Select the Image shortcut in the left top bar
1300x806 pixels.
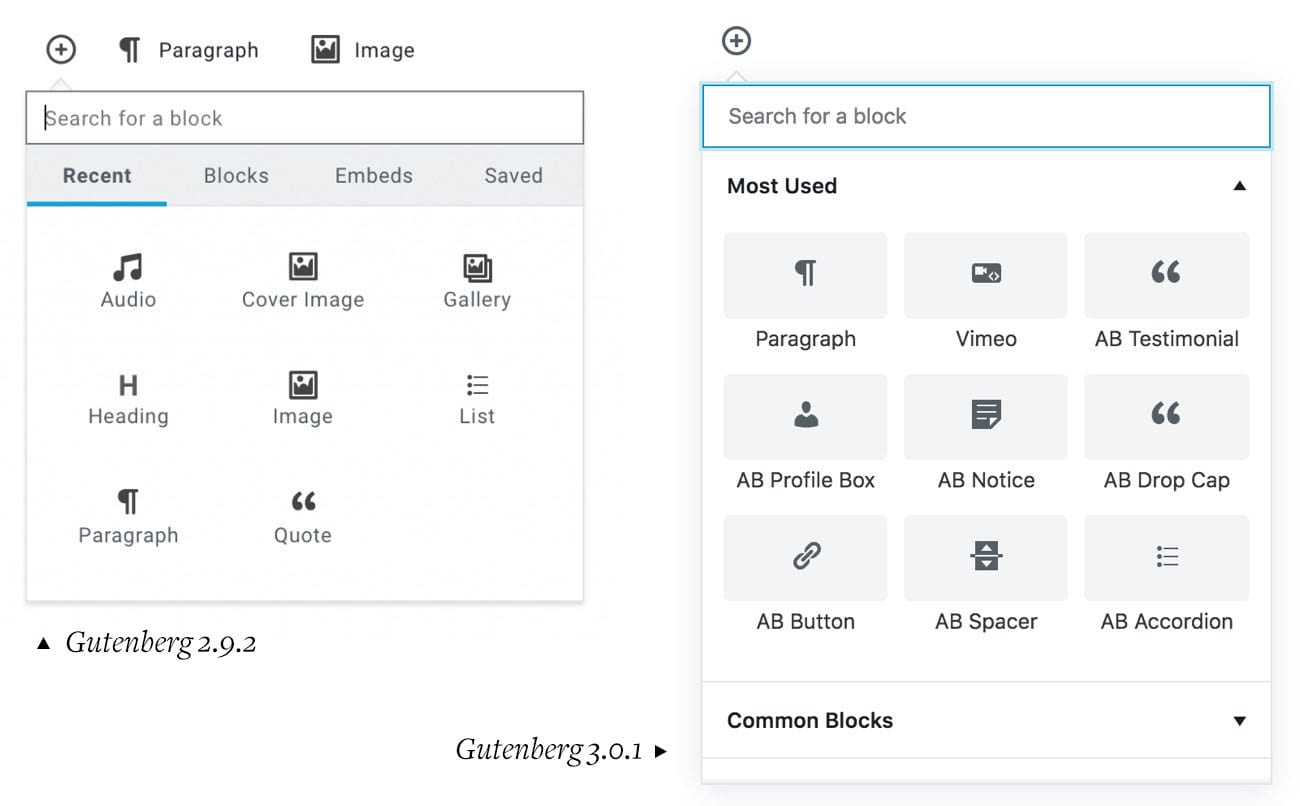[362, 50]
